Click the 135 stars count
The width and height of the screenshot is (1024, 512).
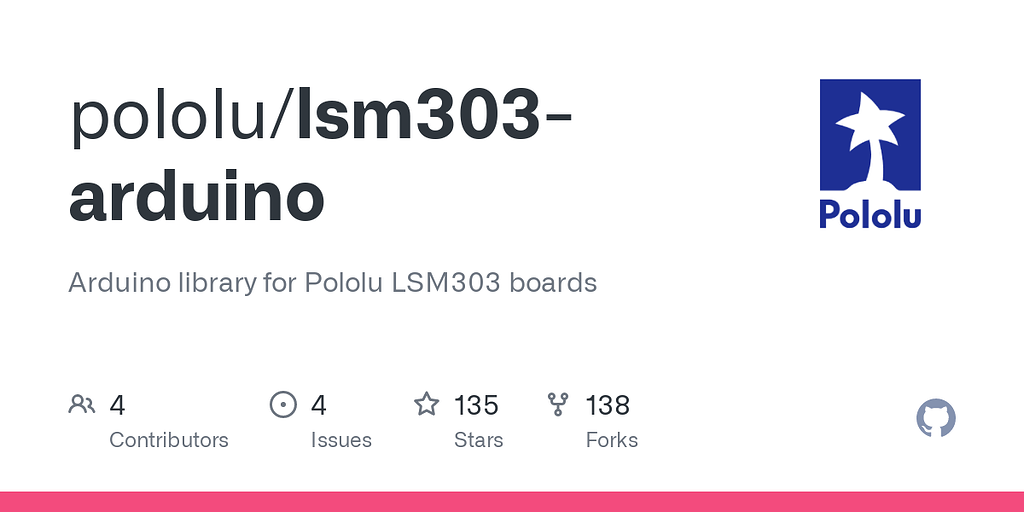pos(476,405)
